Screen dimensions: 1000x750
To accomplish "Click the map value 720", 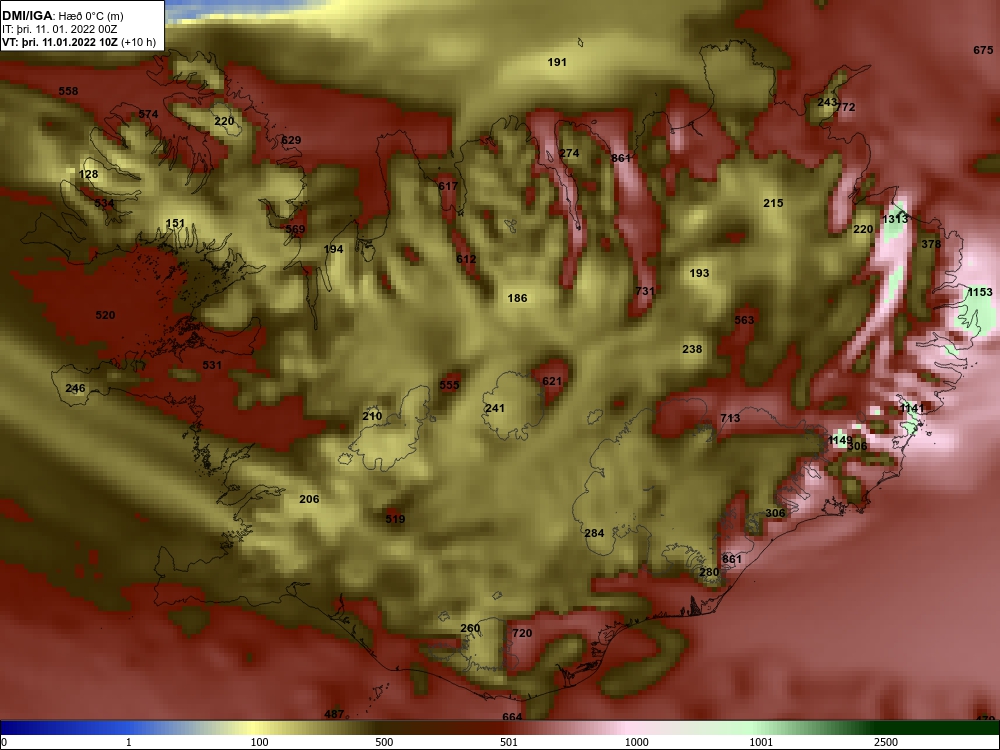I will coord(522,633).
